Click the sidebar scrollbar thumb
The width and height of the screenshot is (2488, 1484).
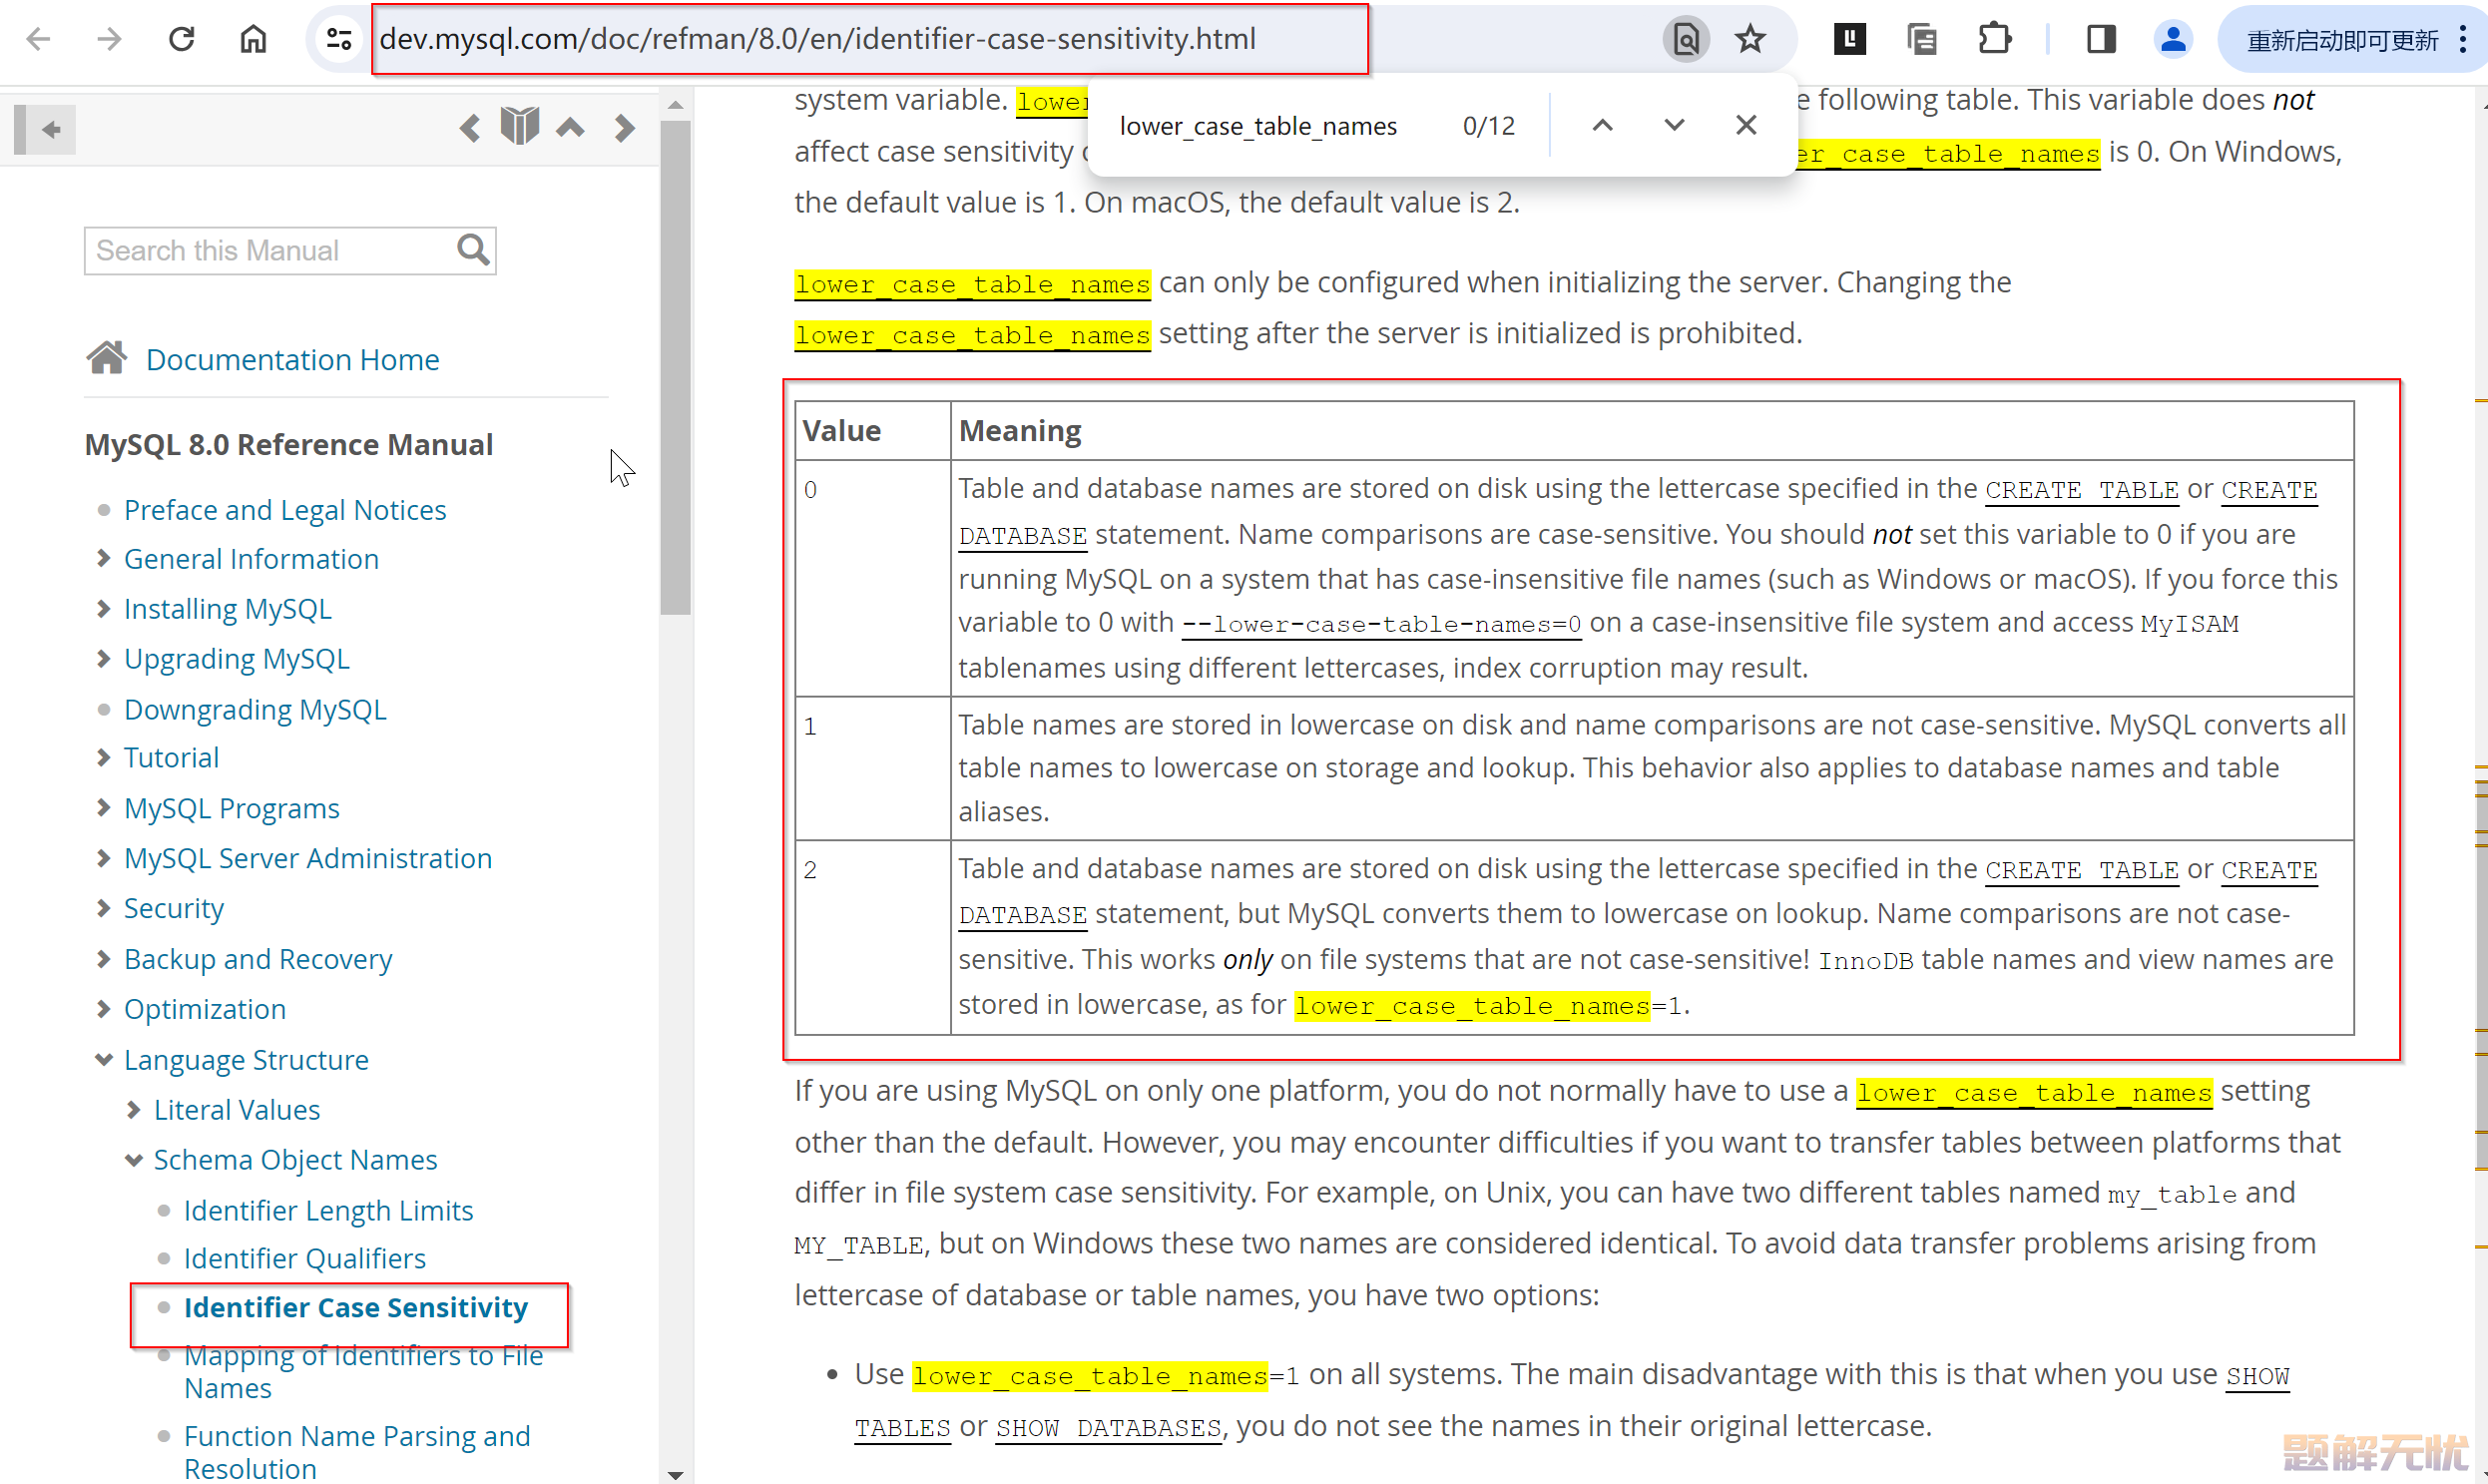pyautogui.click(x=676, y=367)
